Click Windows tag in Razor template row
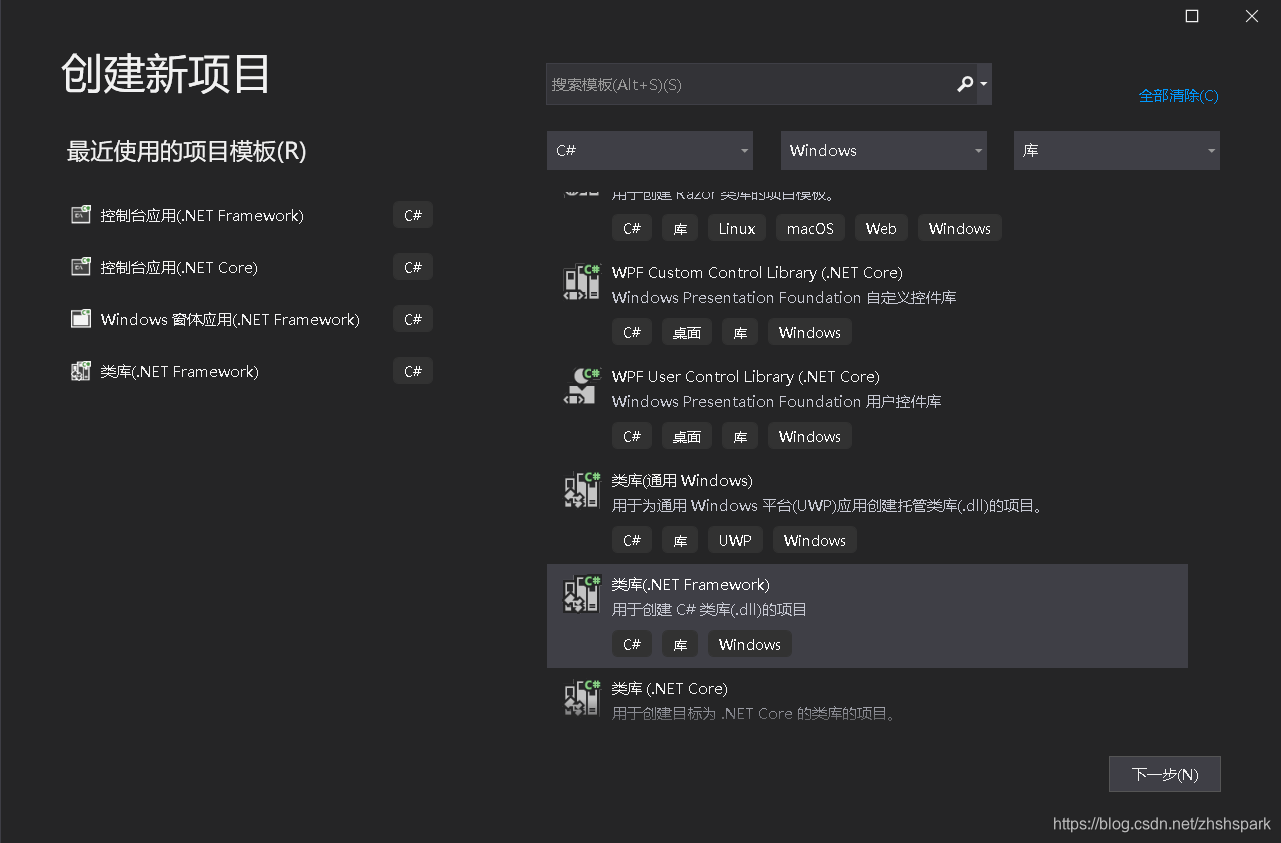1281x843 pixels. tap(960, 228)
